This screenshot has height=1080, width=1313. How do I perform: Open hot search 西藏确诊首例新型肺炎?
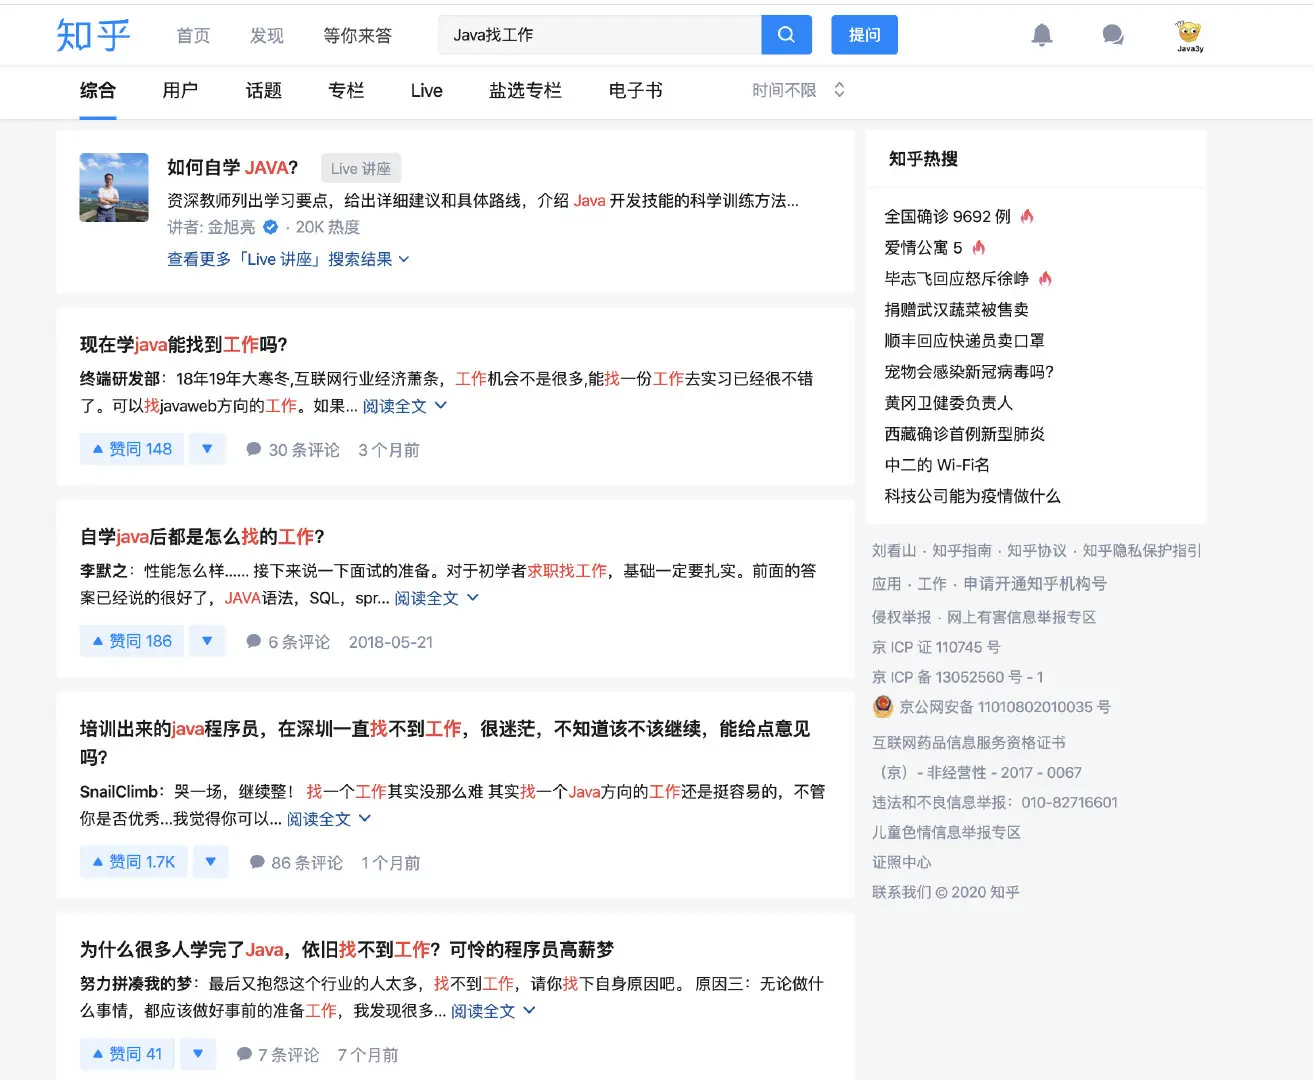[x=965, y=433]
